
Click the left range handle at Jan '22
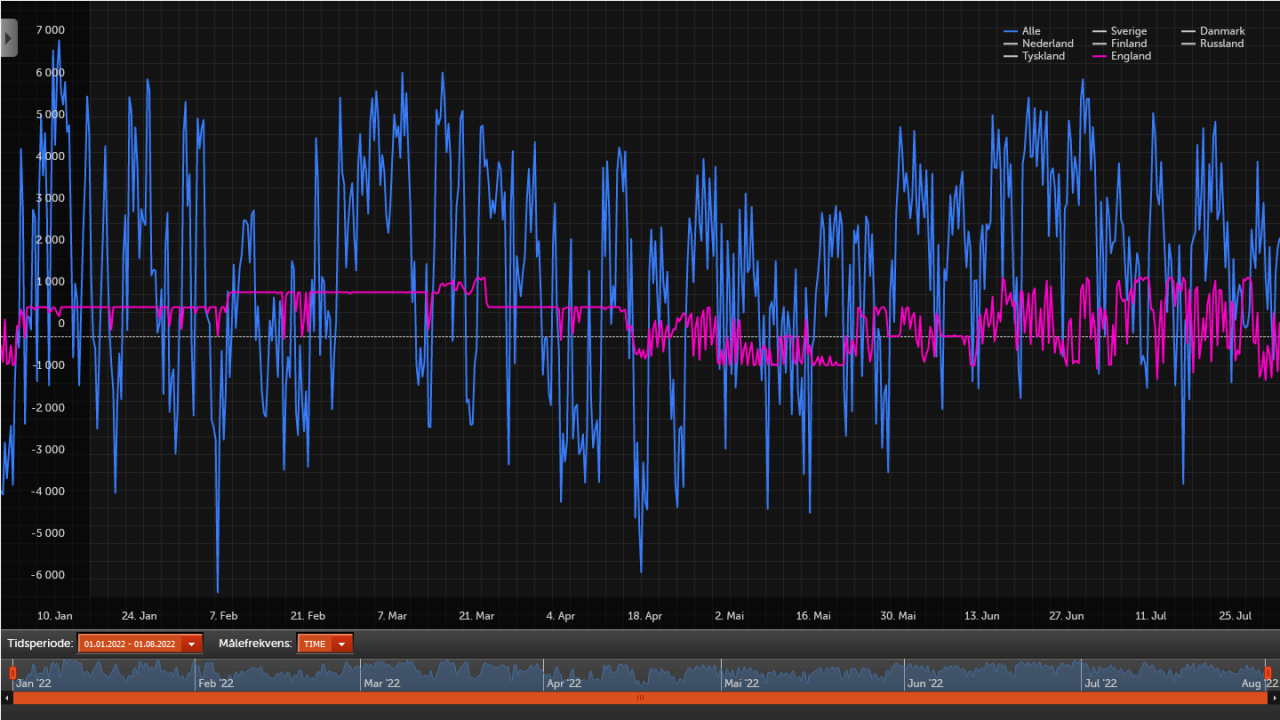tap(13, 673)
